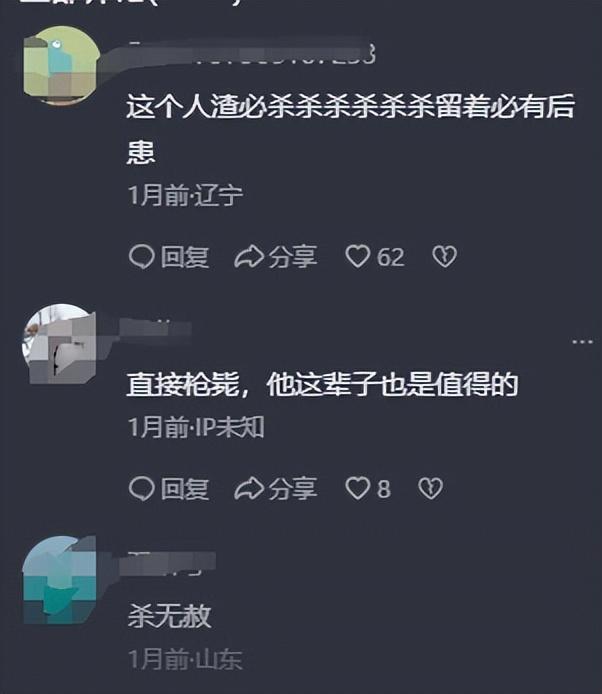
Task: Select the 这个人渣必杀 comment text
Action: pos(350,129)
